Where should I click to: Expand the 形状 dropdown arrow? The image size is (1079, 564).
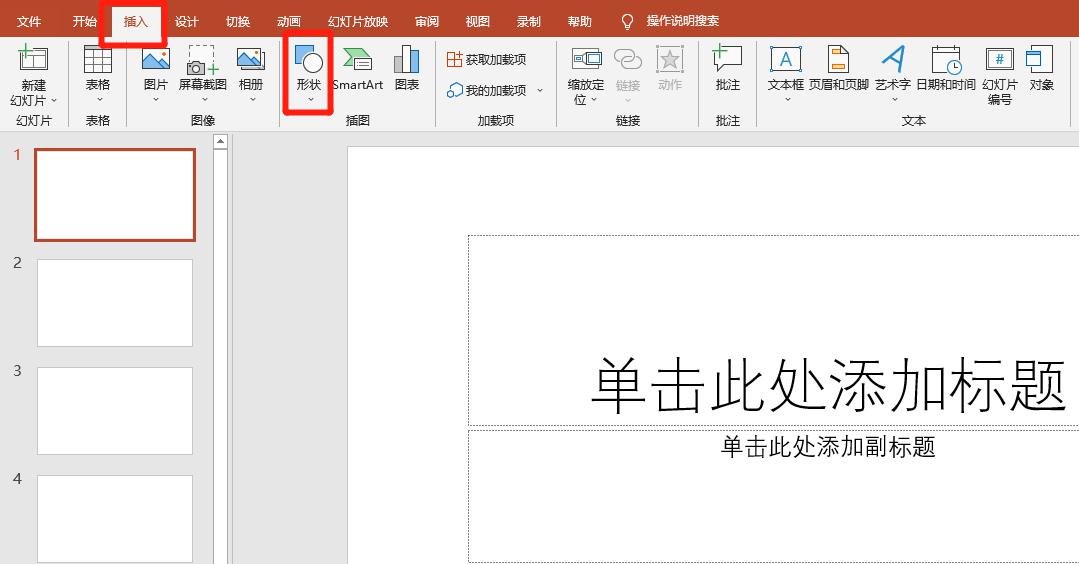coord(310,100)
